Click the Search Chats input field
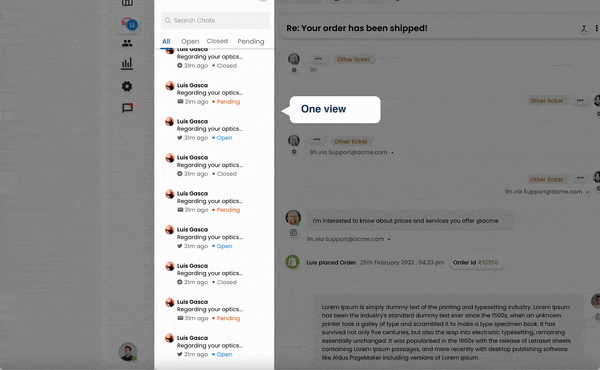Screen dimensions: 600x370 coord(215,20)
